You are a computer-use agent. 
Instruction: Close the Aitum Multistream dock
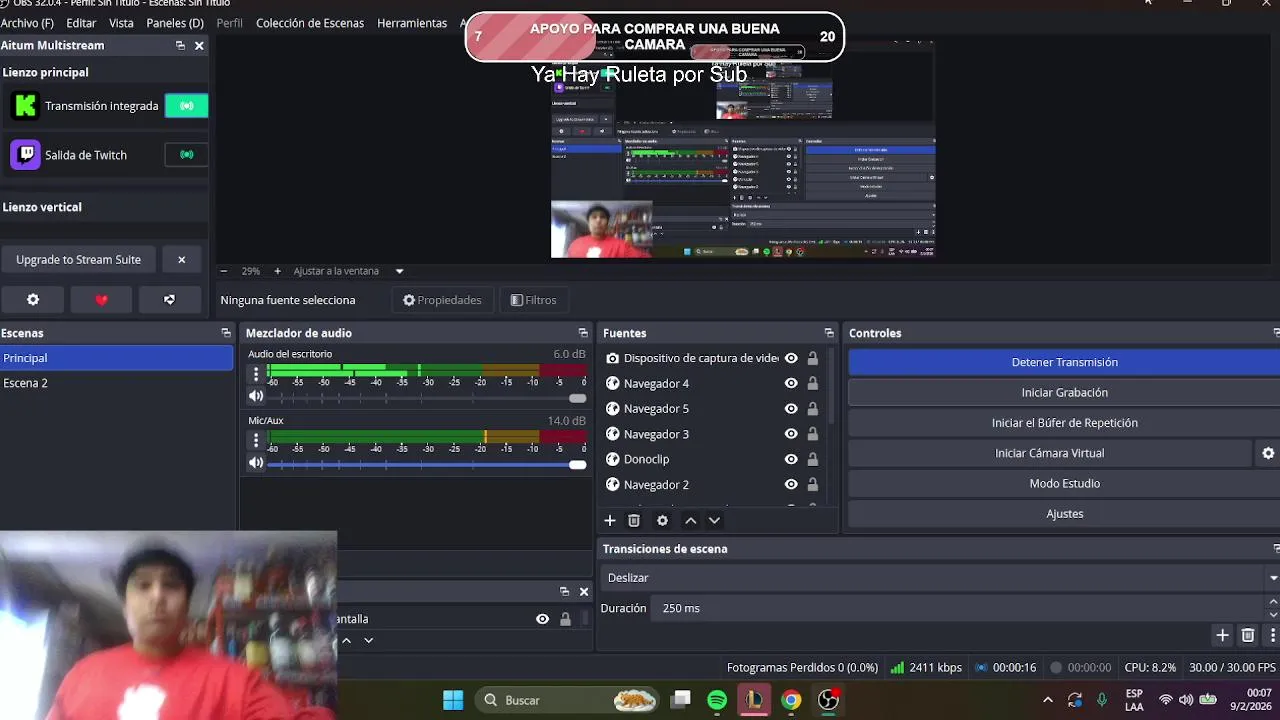[199, 45]
